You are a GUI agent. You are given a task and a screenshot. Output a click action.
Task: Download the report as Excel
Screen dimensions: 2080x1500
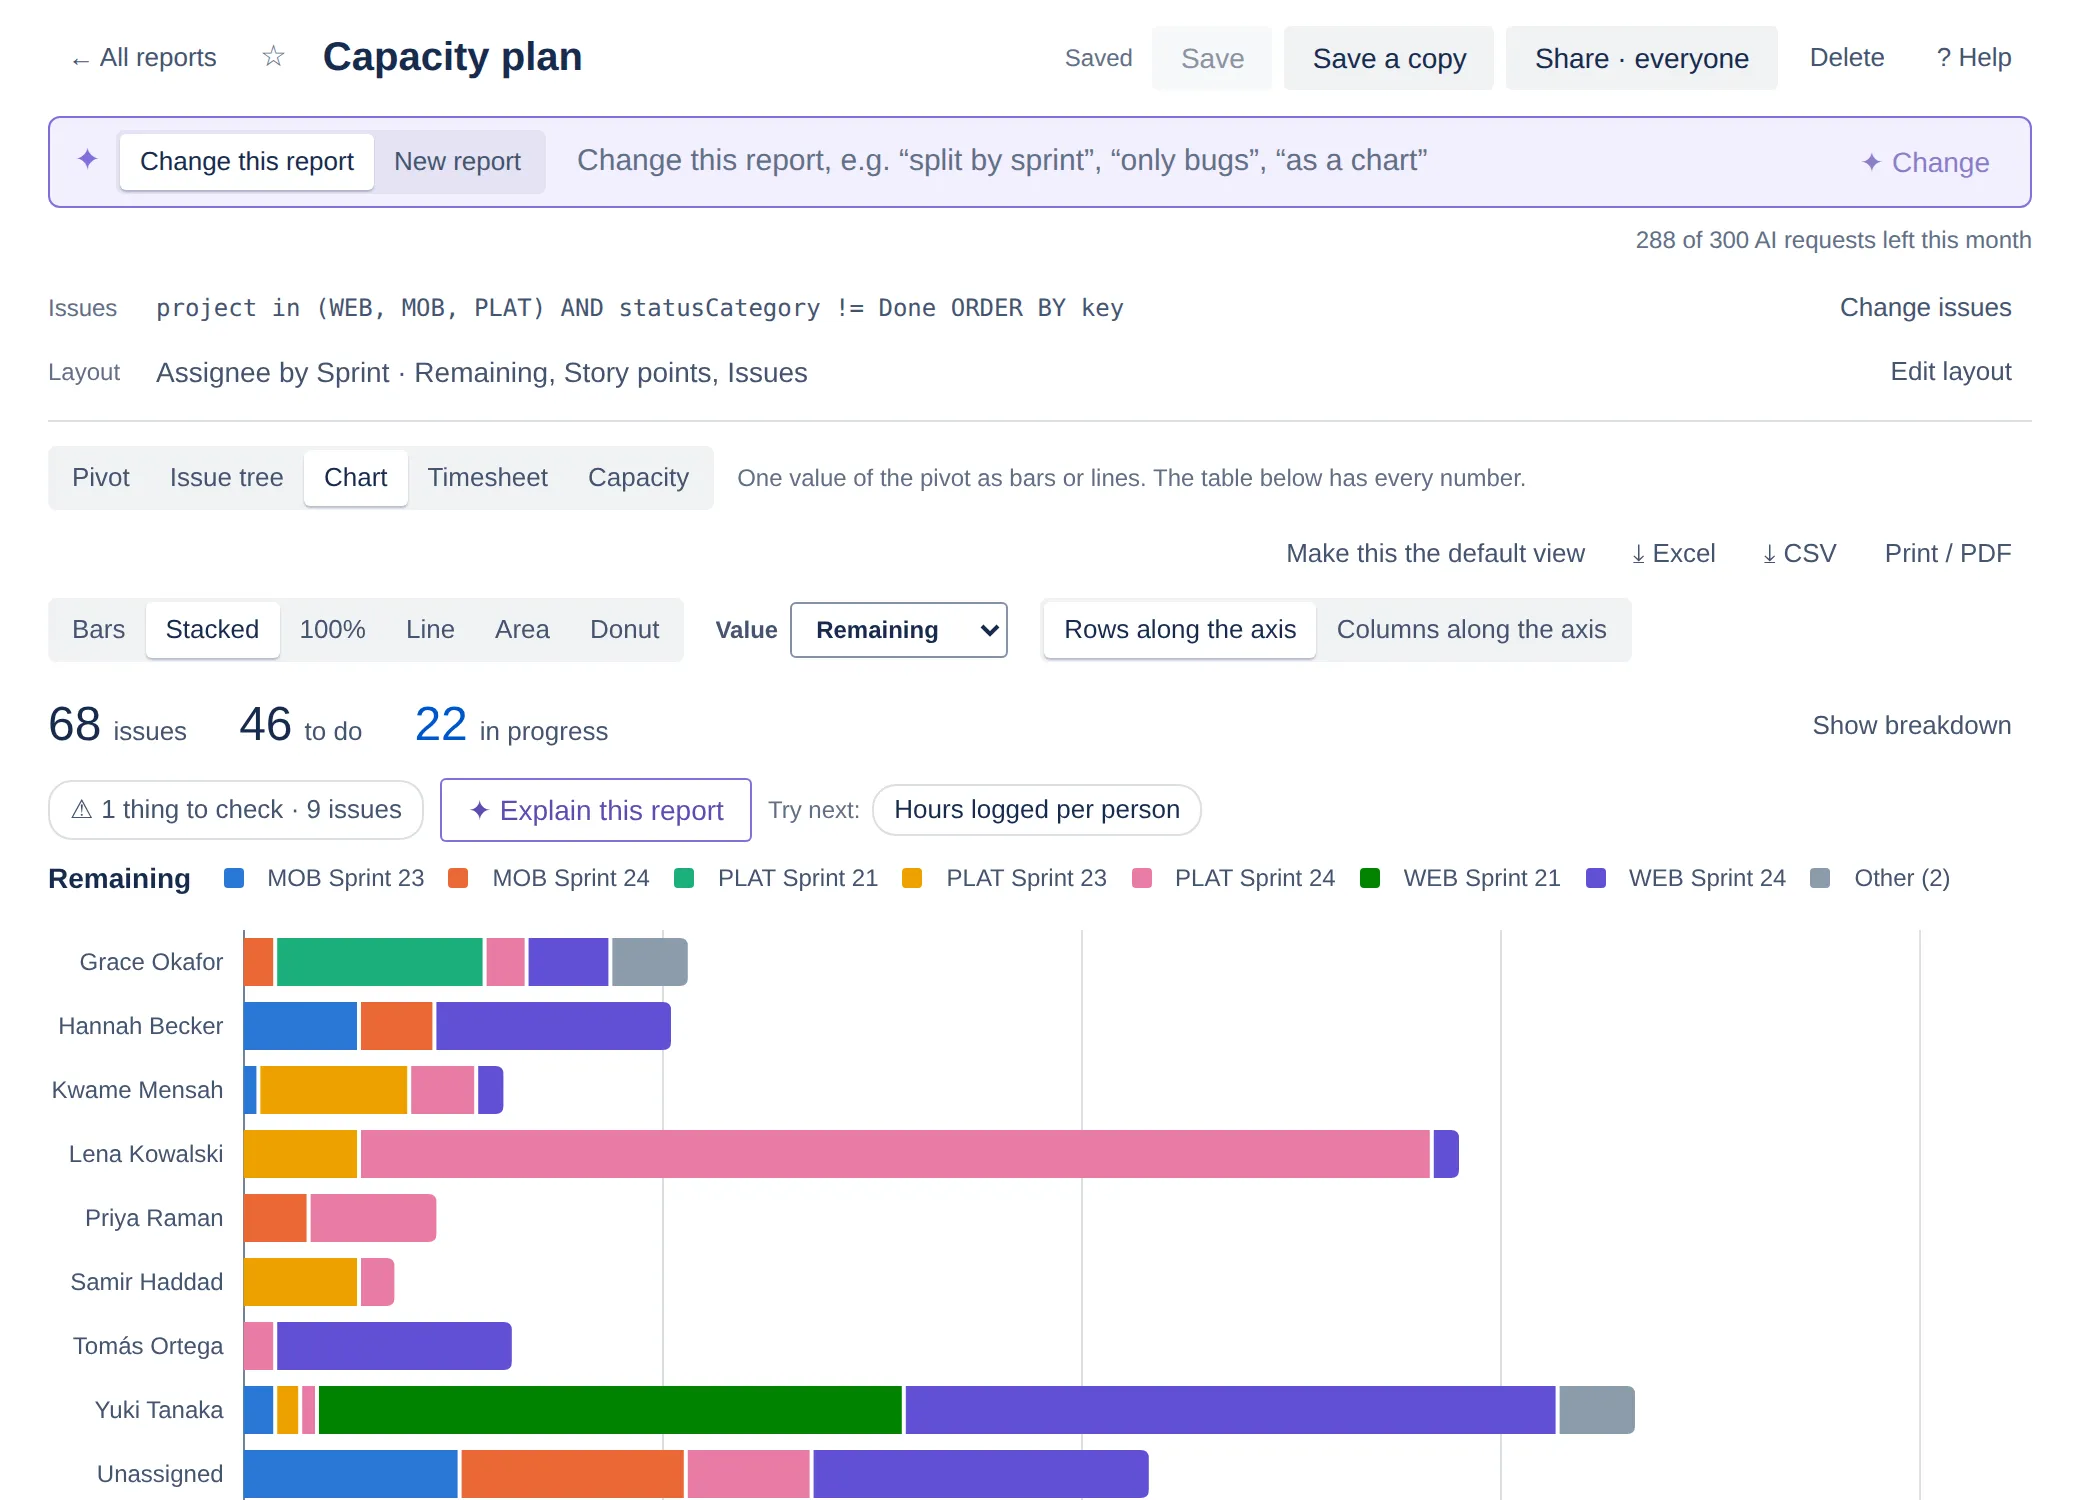1673,553
